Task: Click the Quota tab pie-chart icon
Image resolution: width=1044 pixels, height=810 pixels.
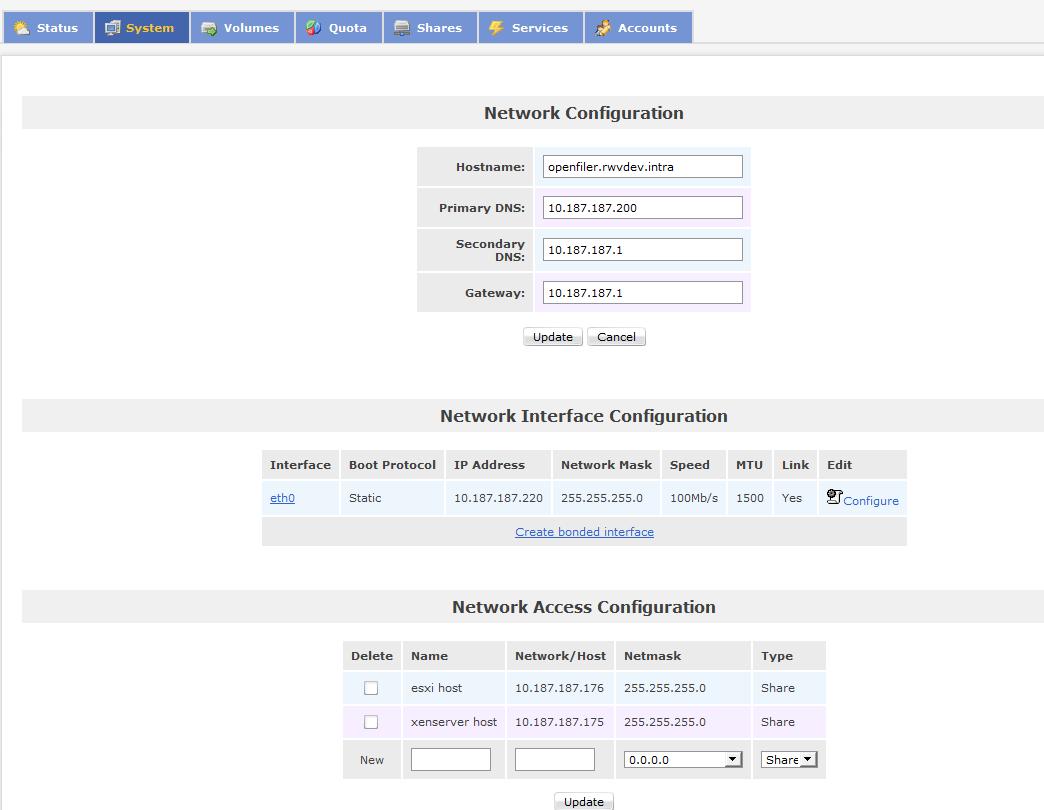Action: pyautogui.click(x=314, y=28)
